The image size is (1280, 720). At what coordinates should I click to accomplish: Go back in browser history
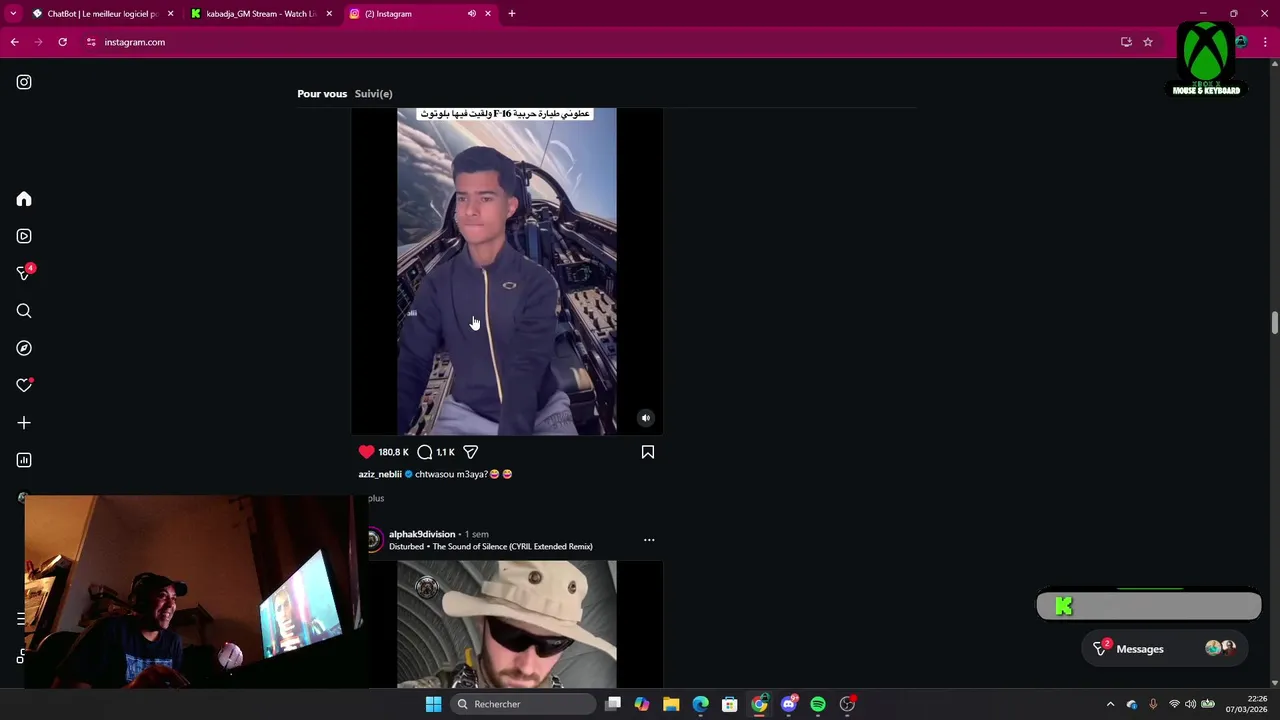click(14, 42)
